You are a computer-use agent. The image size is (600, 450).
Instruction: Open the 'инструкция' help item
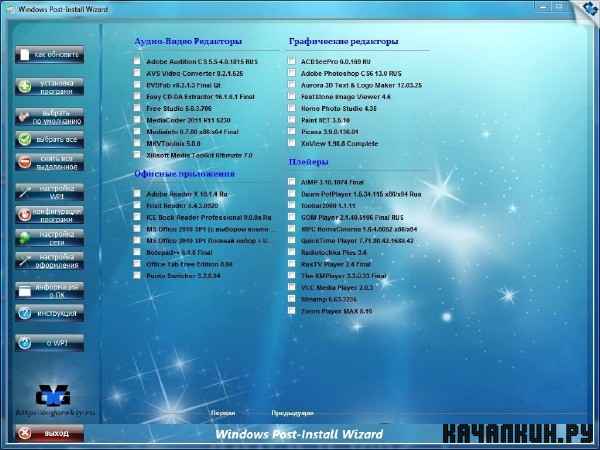pyautogui.click(x=50, y=313)
